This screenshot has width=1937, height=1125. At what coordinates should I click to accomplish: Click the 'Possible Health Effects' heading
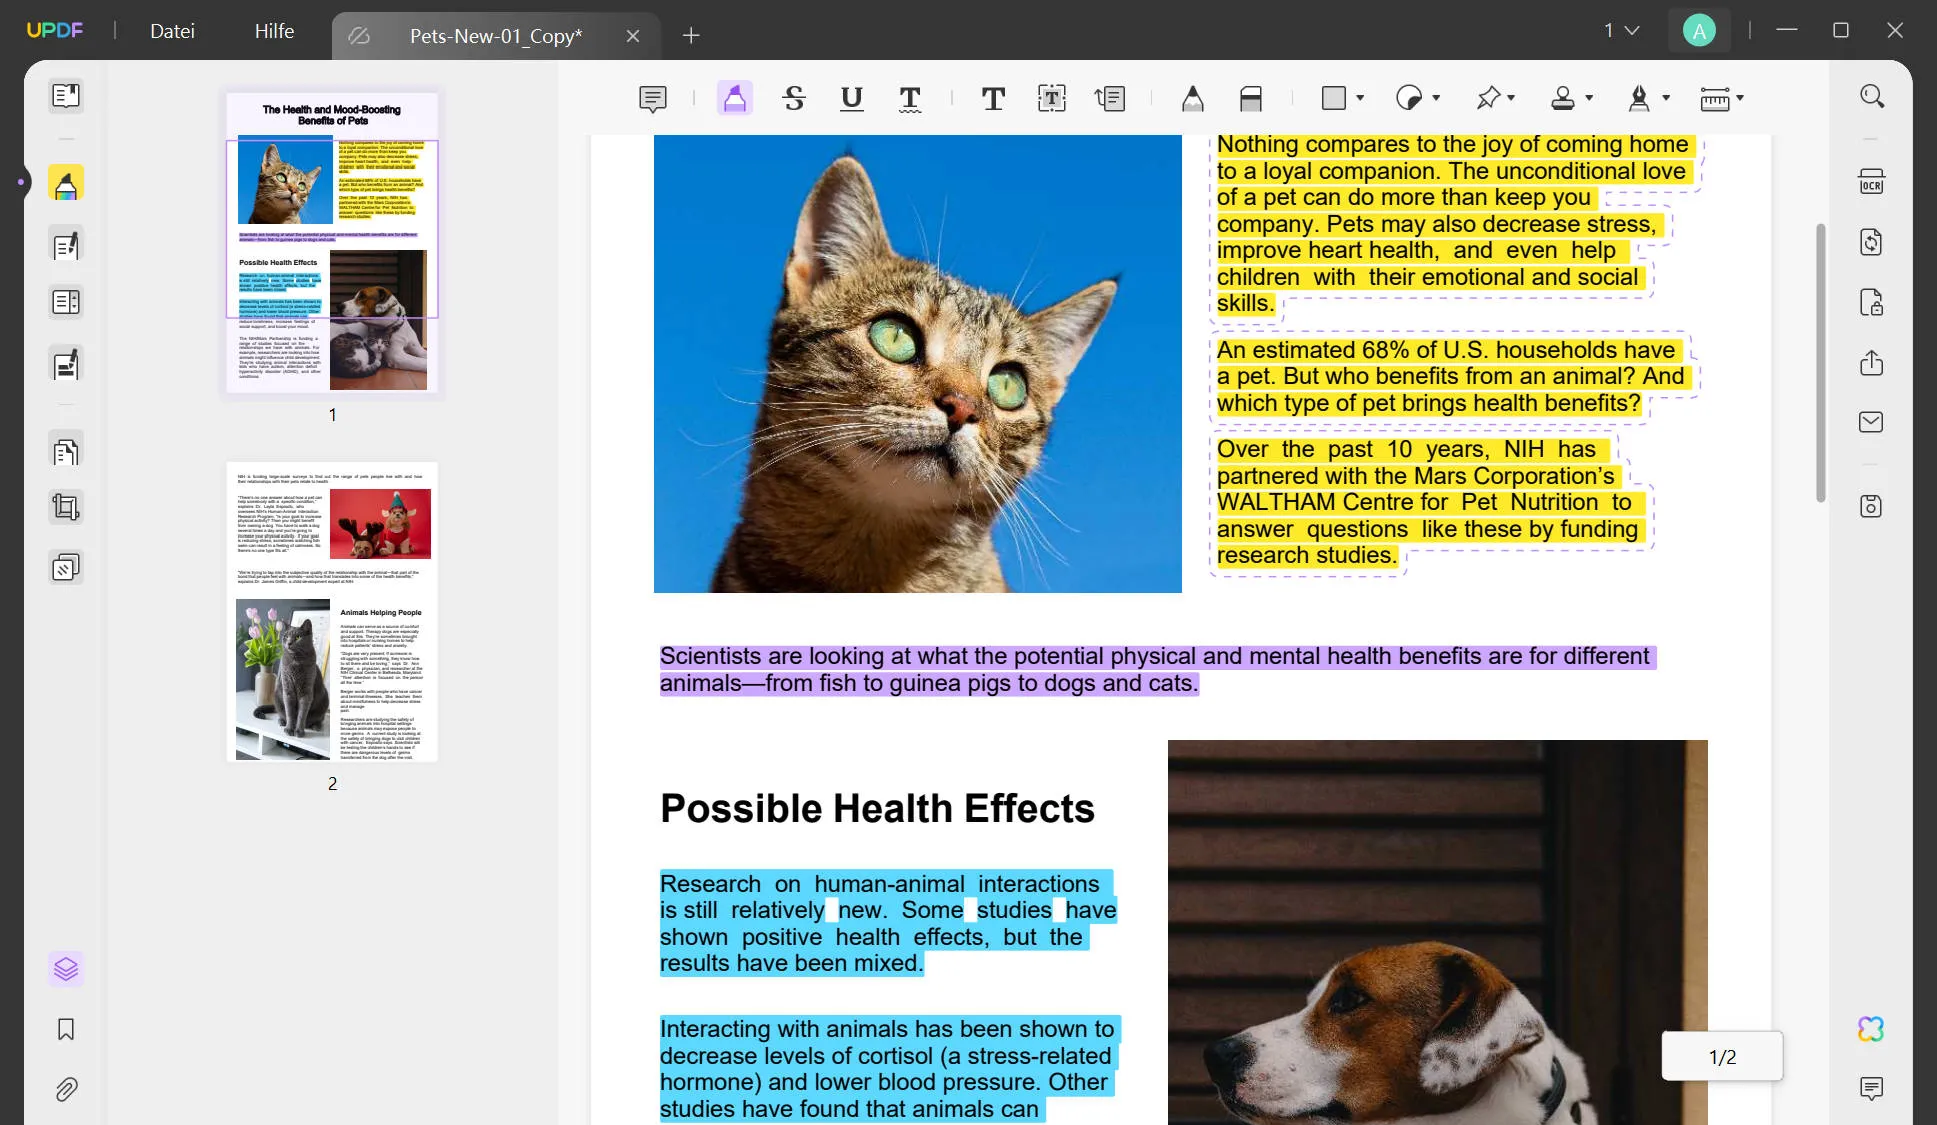point(877,808)
